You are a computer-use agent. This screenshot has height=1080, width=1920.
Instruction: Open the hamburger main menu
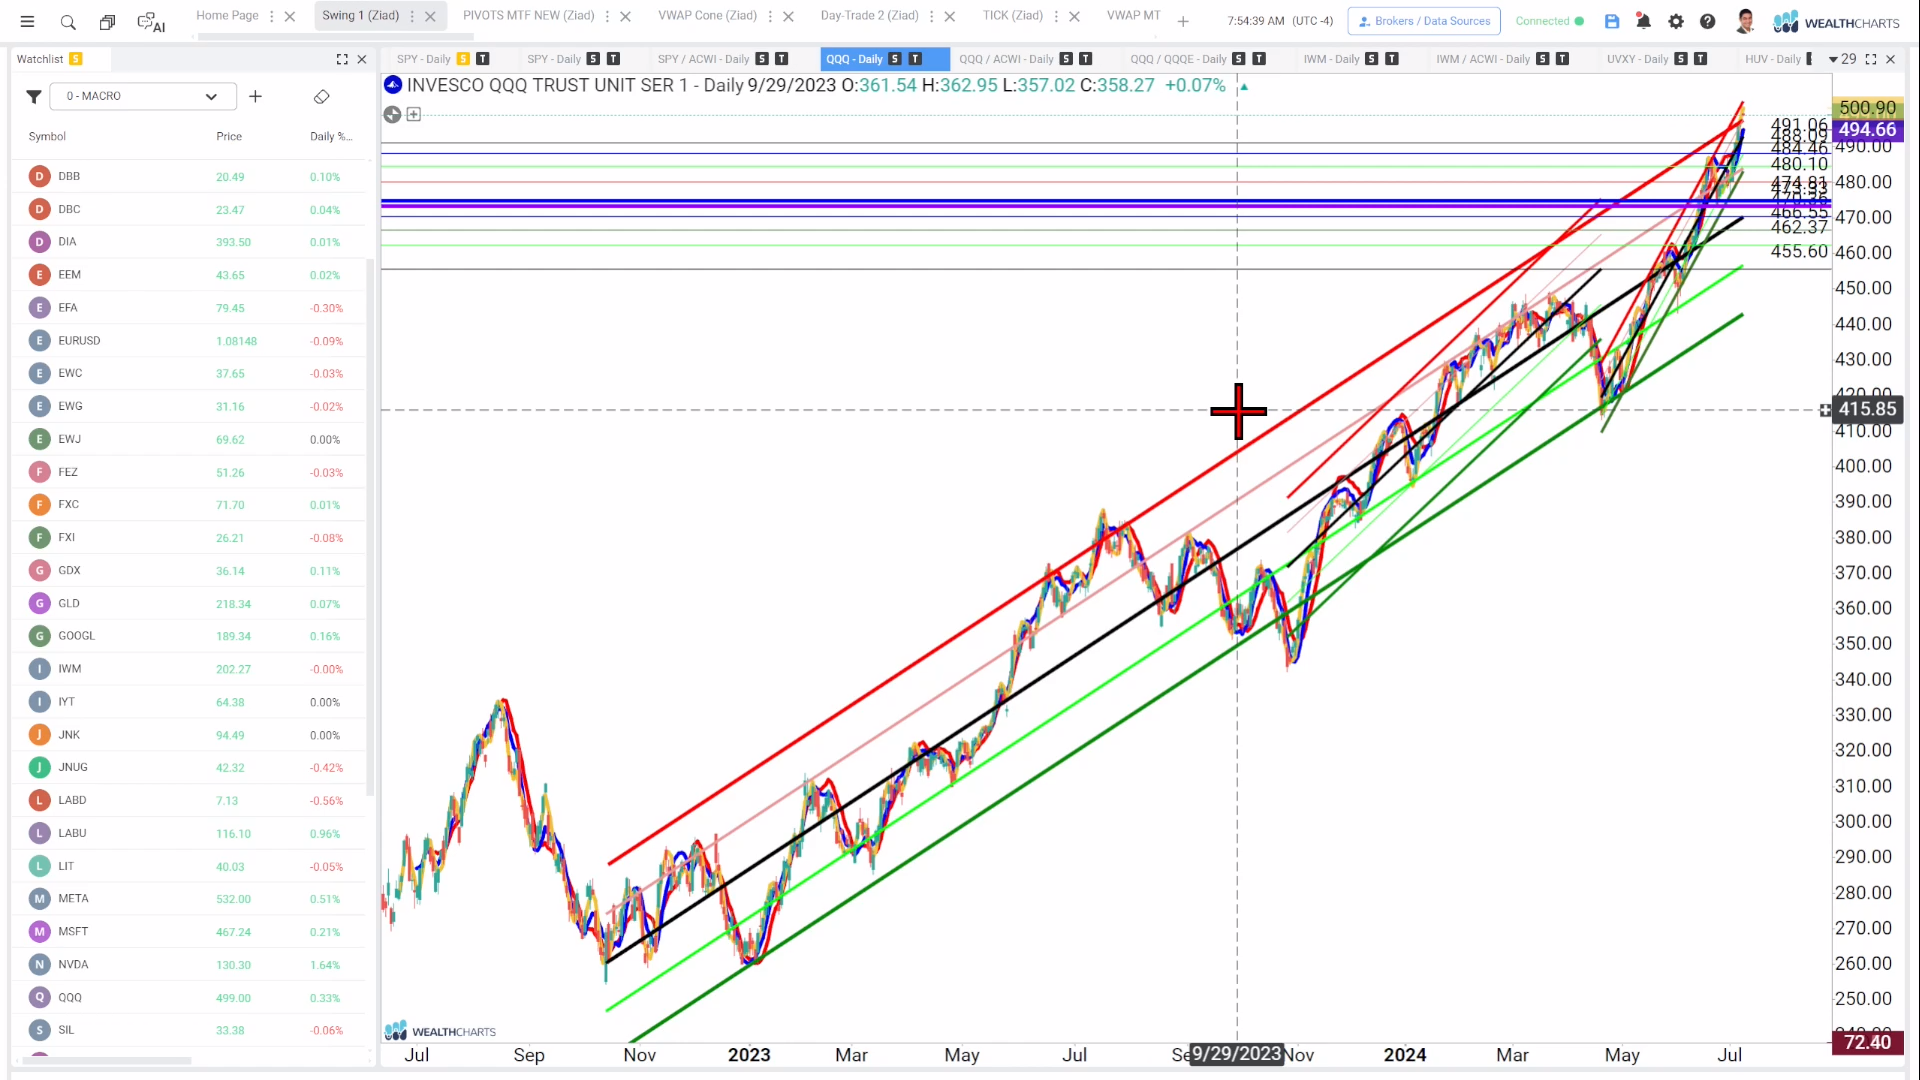click(28, 21)
